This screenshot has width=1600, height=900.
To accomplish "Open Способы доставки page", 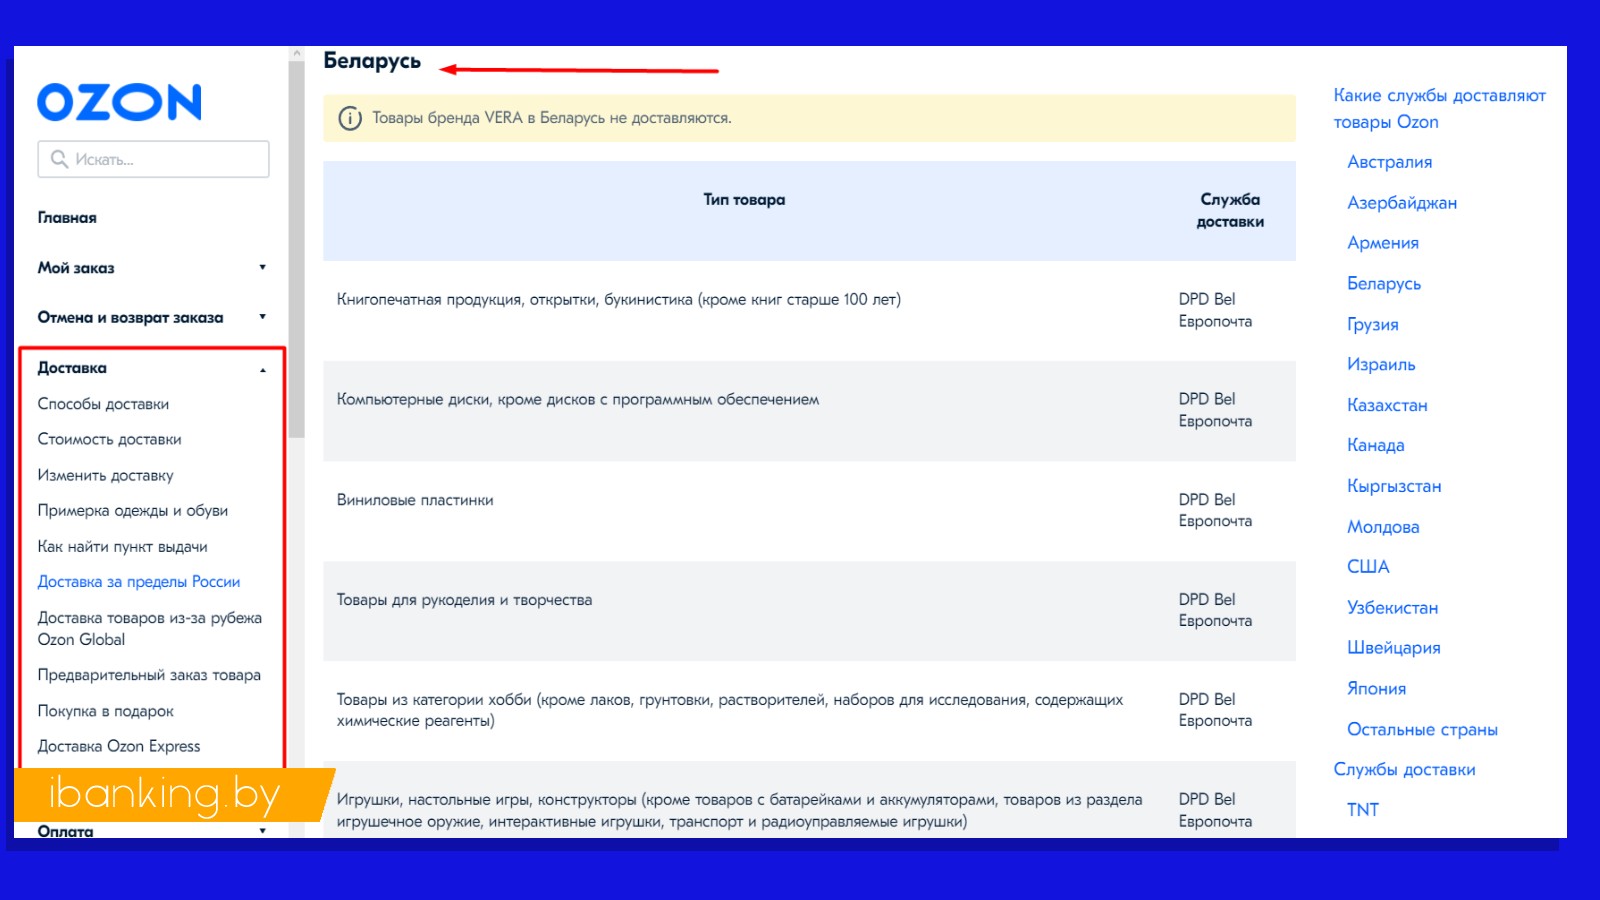I will [103, 403].
